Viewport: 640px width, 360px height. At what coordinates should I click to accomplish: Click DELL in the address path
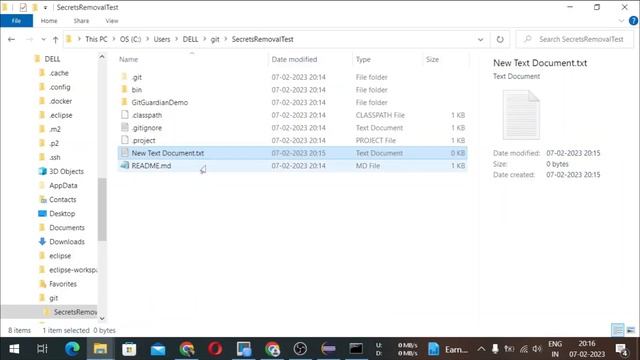tap(190, 39)
